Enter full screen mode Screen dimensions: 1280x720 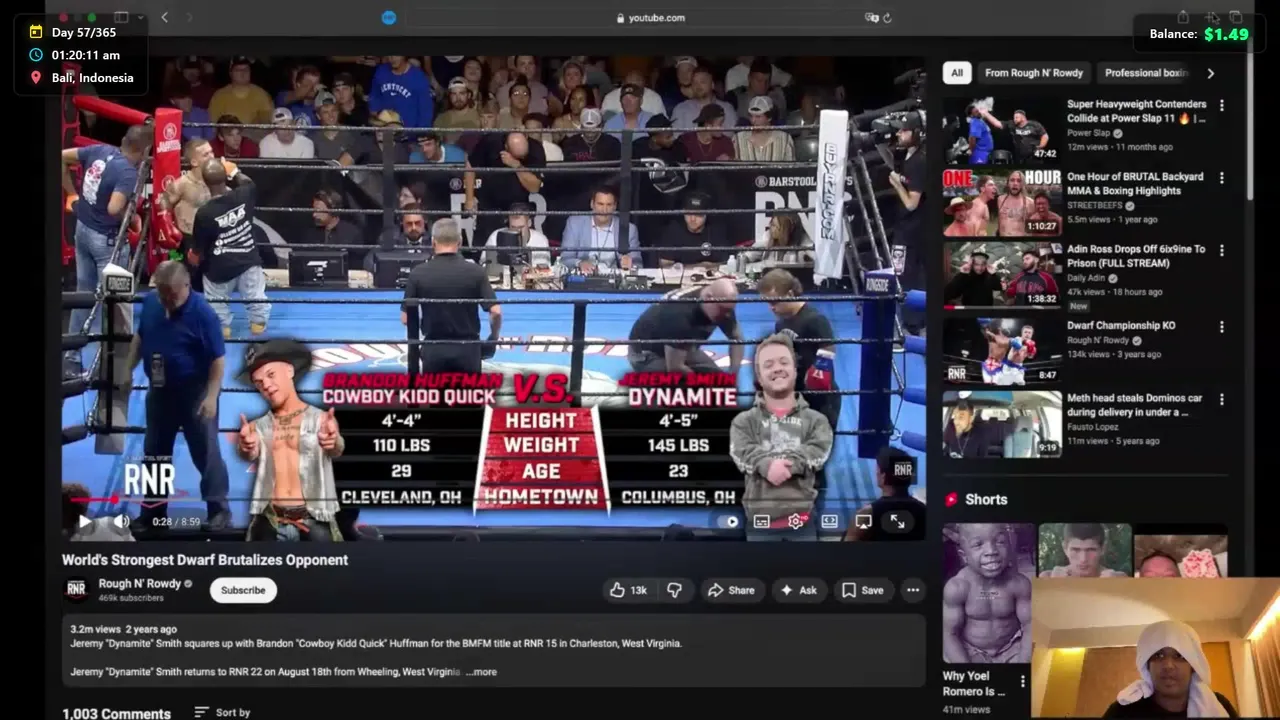(x=897, y=521)
